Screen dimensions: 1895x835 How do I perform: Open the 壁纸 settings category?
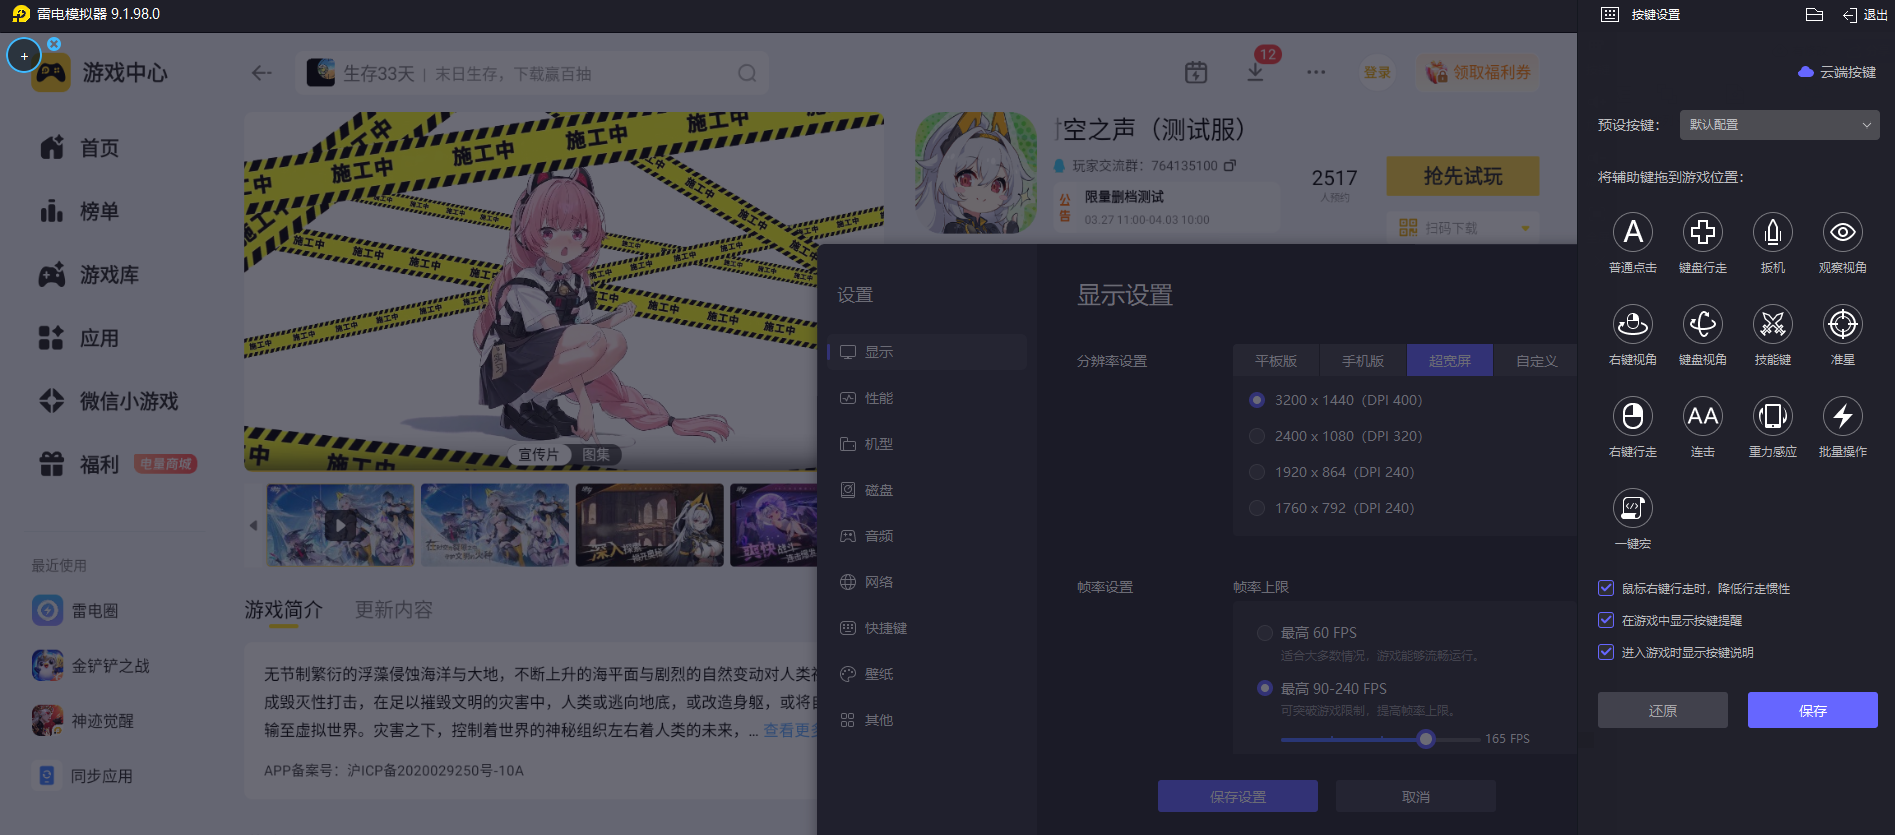(x=927, y=674)
